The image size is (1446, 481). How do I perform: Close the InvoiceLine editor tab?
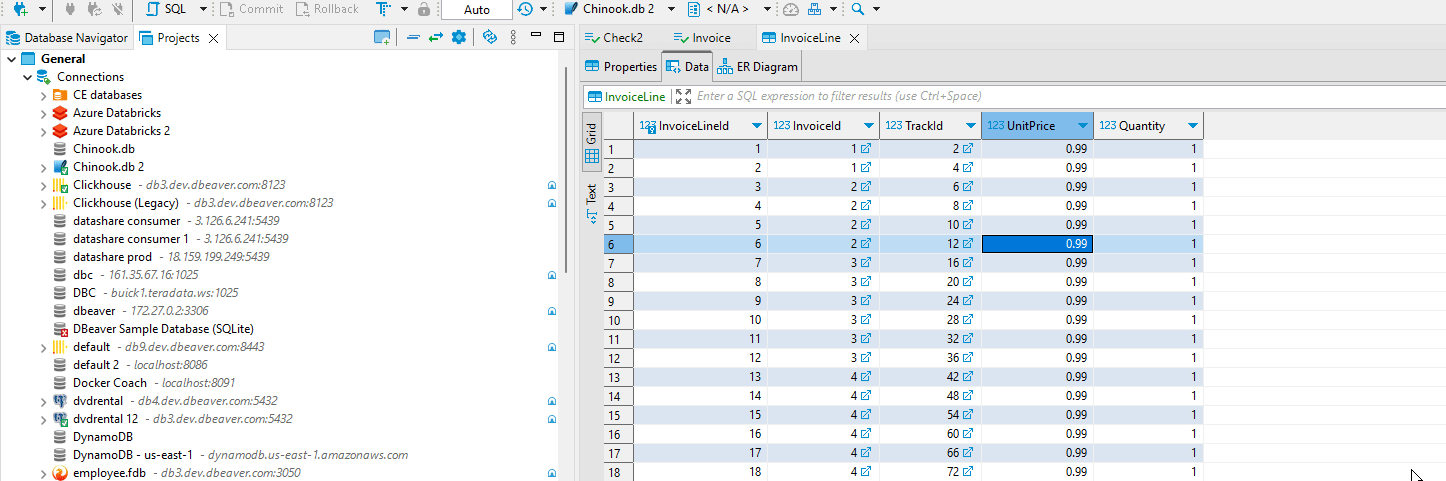point(853,38)
